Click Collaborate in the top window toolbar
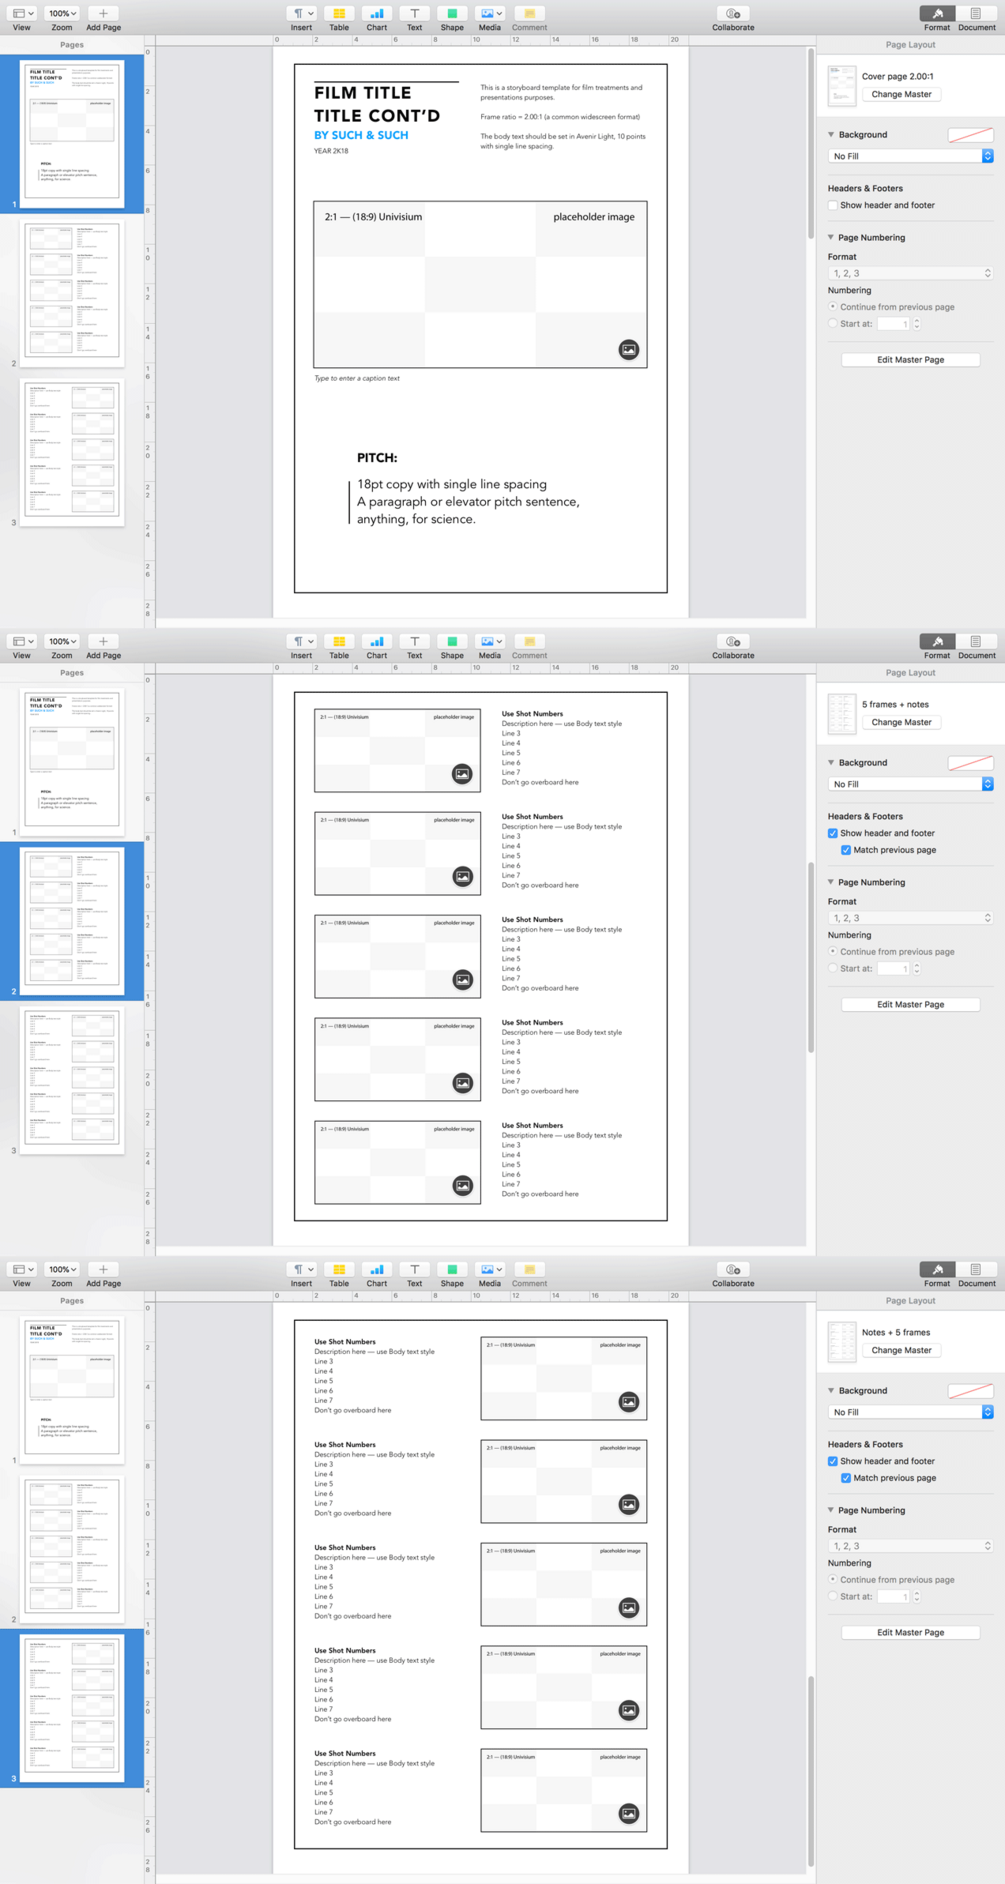 (733, 14)
